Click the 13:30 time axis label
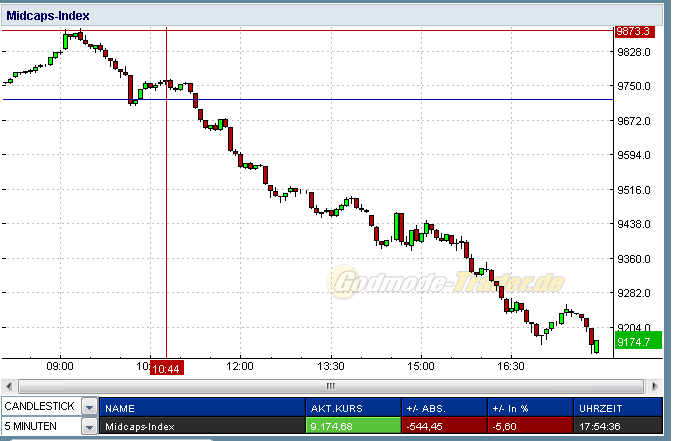The height and width of the screenshot is (441, 673). (330, 366)
